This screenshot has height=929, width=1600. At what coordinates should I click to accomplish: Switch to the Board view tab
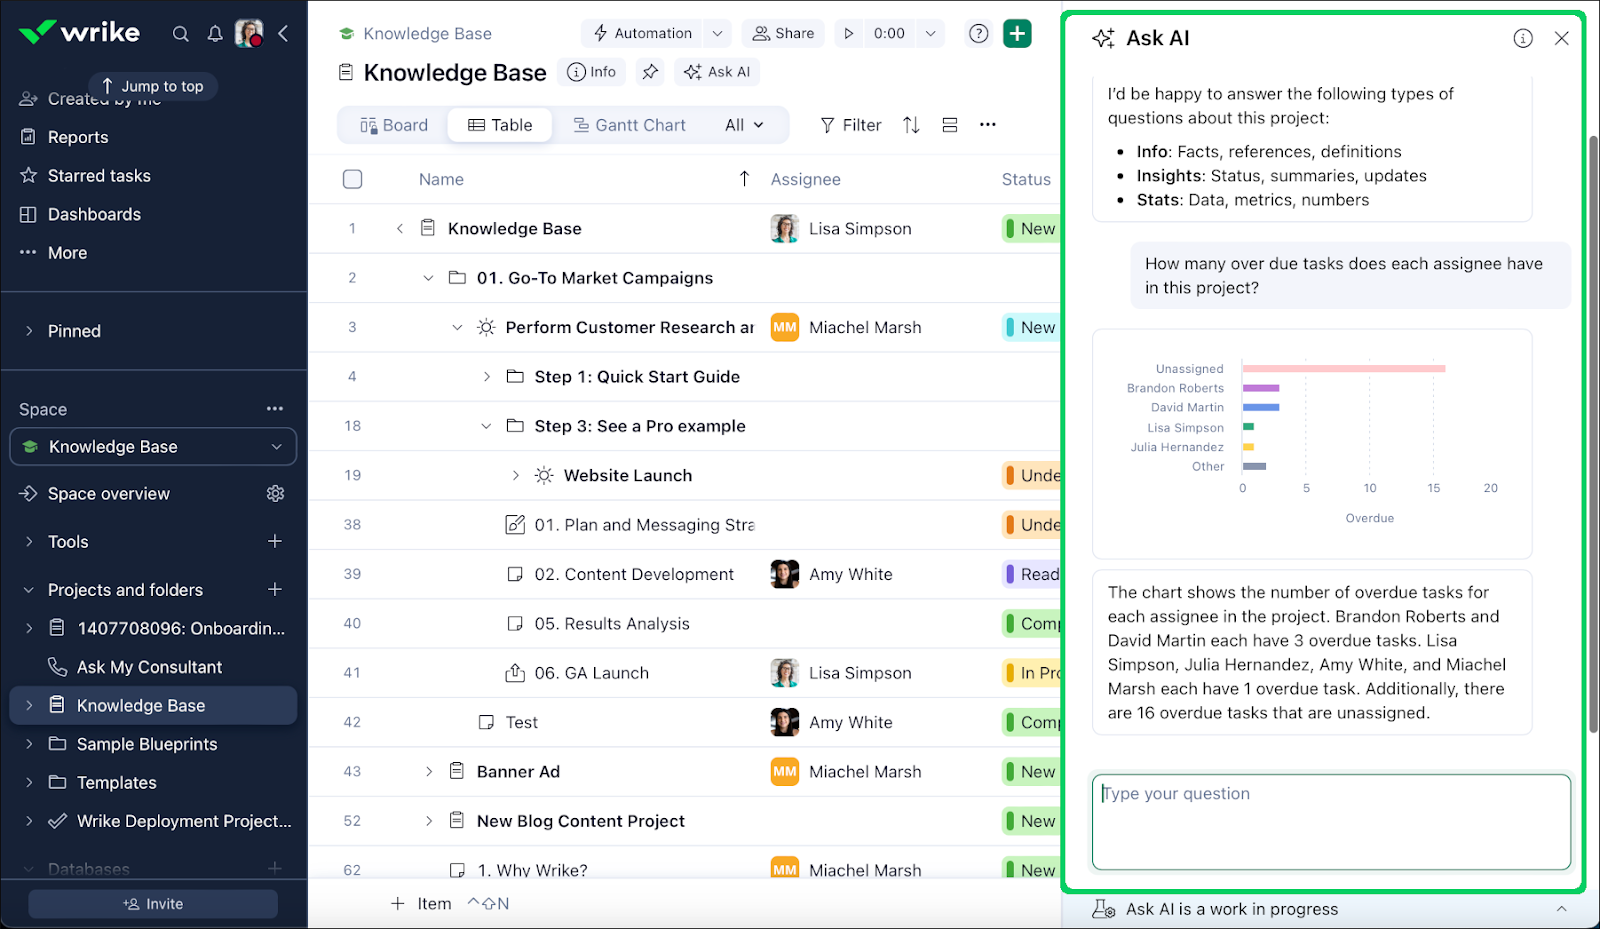(393, 125)
